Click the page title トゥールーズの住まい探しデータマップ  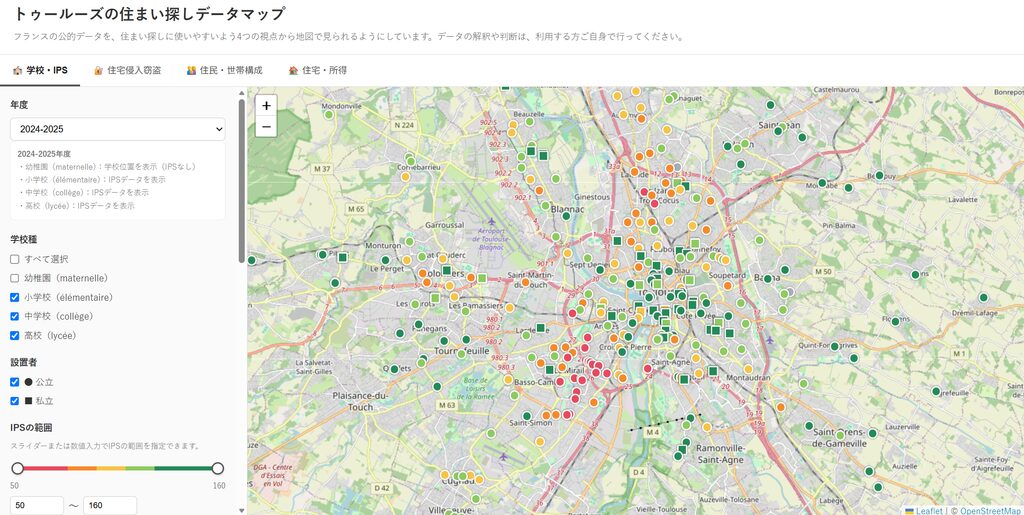150,14
